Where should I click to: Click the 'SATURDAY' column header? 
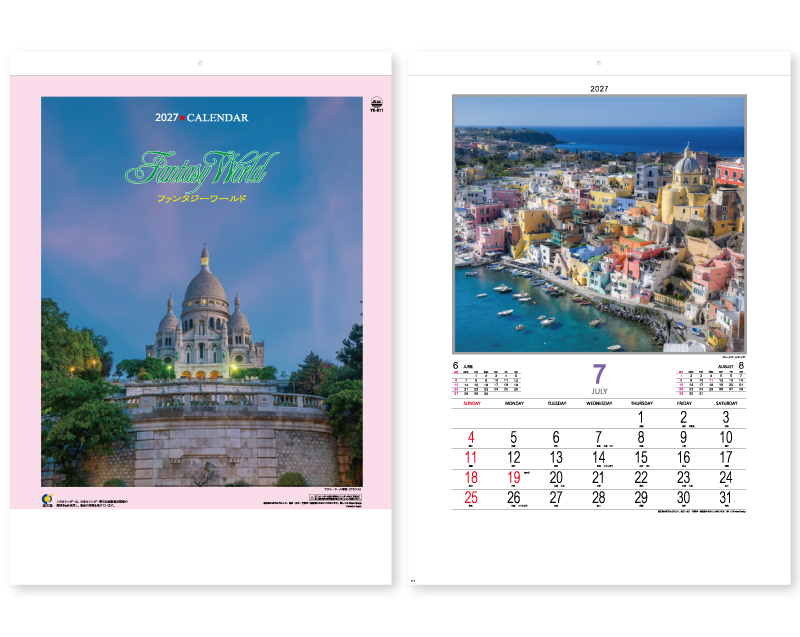(726, 403)
